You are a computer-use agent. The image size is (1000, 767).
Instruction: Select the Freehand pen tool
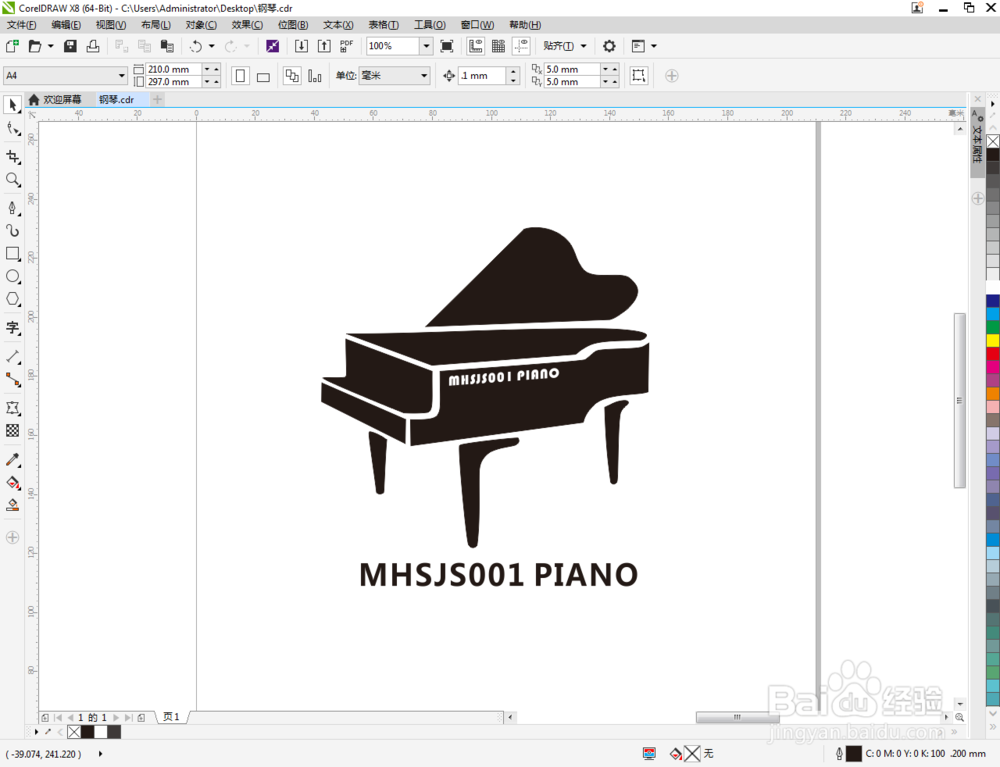[12, 208]
